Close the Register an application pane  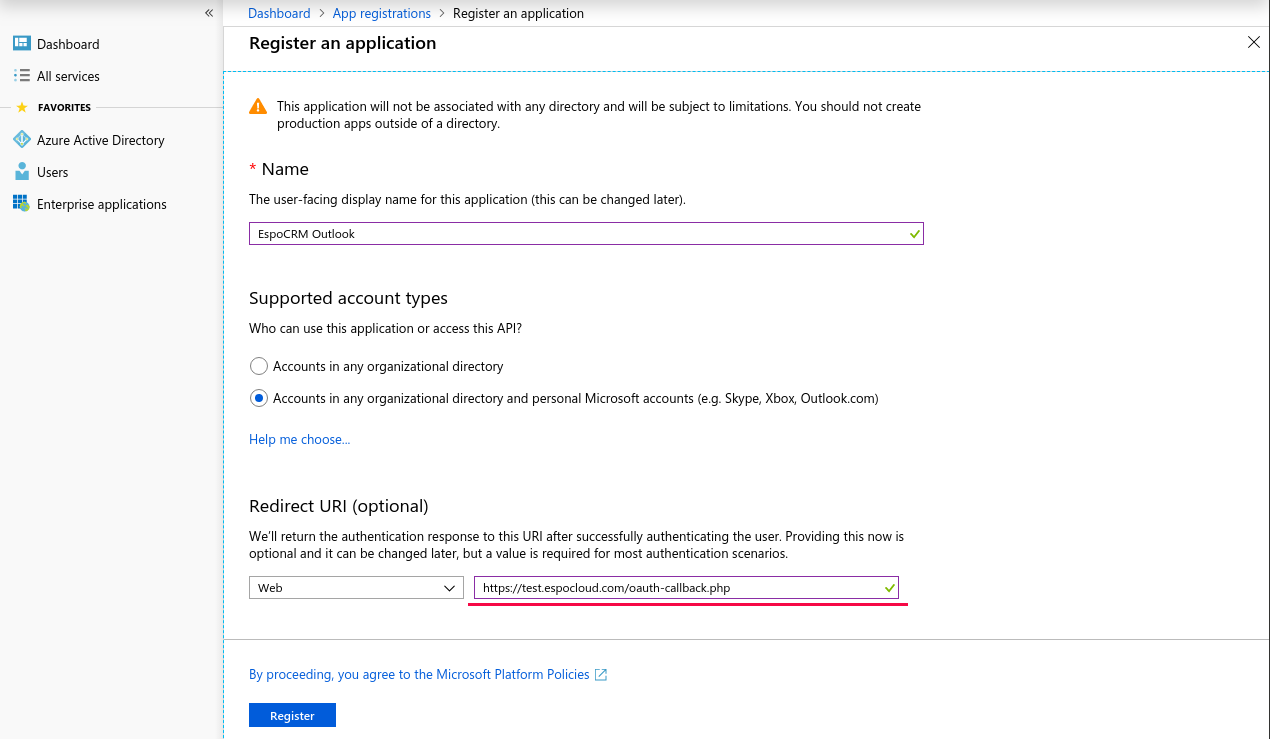click(x=1253, y=43)
